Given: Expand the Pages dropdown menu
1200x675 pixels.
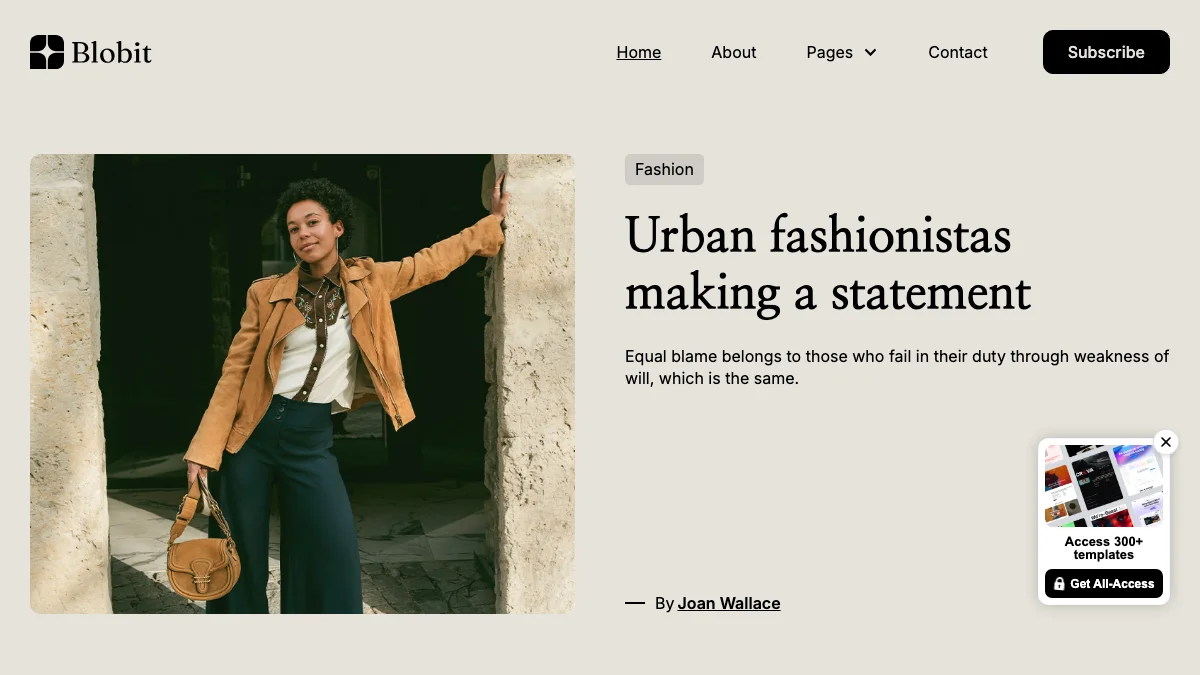Looking at the screenshot, I should click(x=841, y=52).
